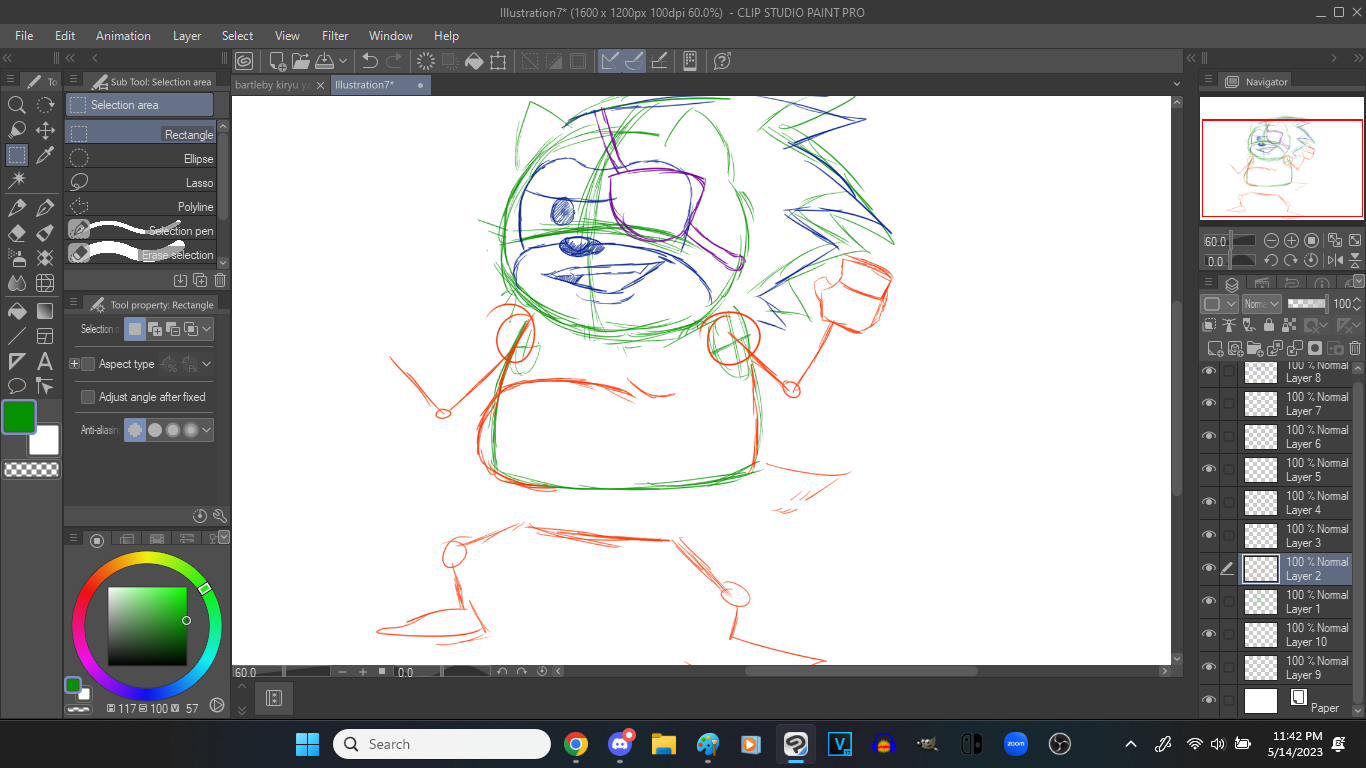Image resolution: width=1366 pixels, height=768 pixels.
Task: Select the Eraser tool
Action: click(17, 232)
